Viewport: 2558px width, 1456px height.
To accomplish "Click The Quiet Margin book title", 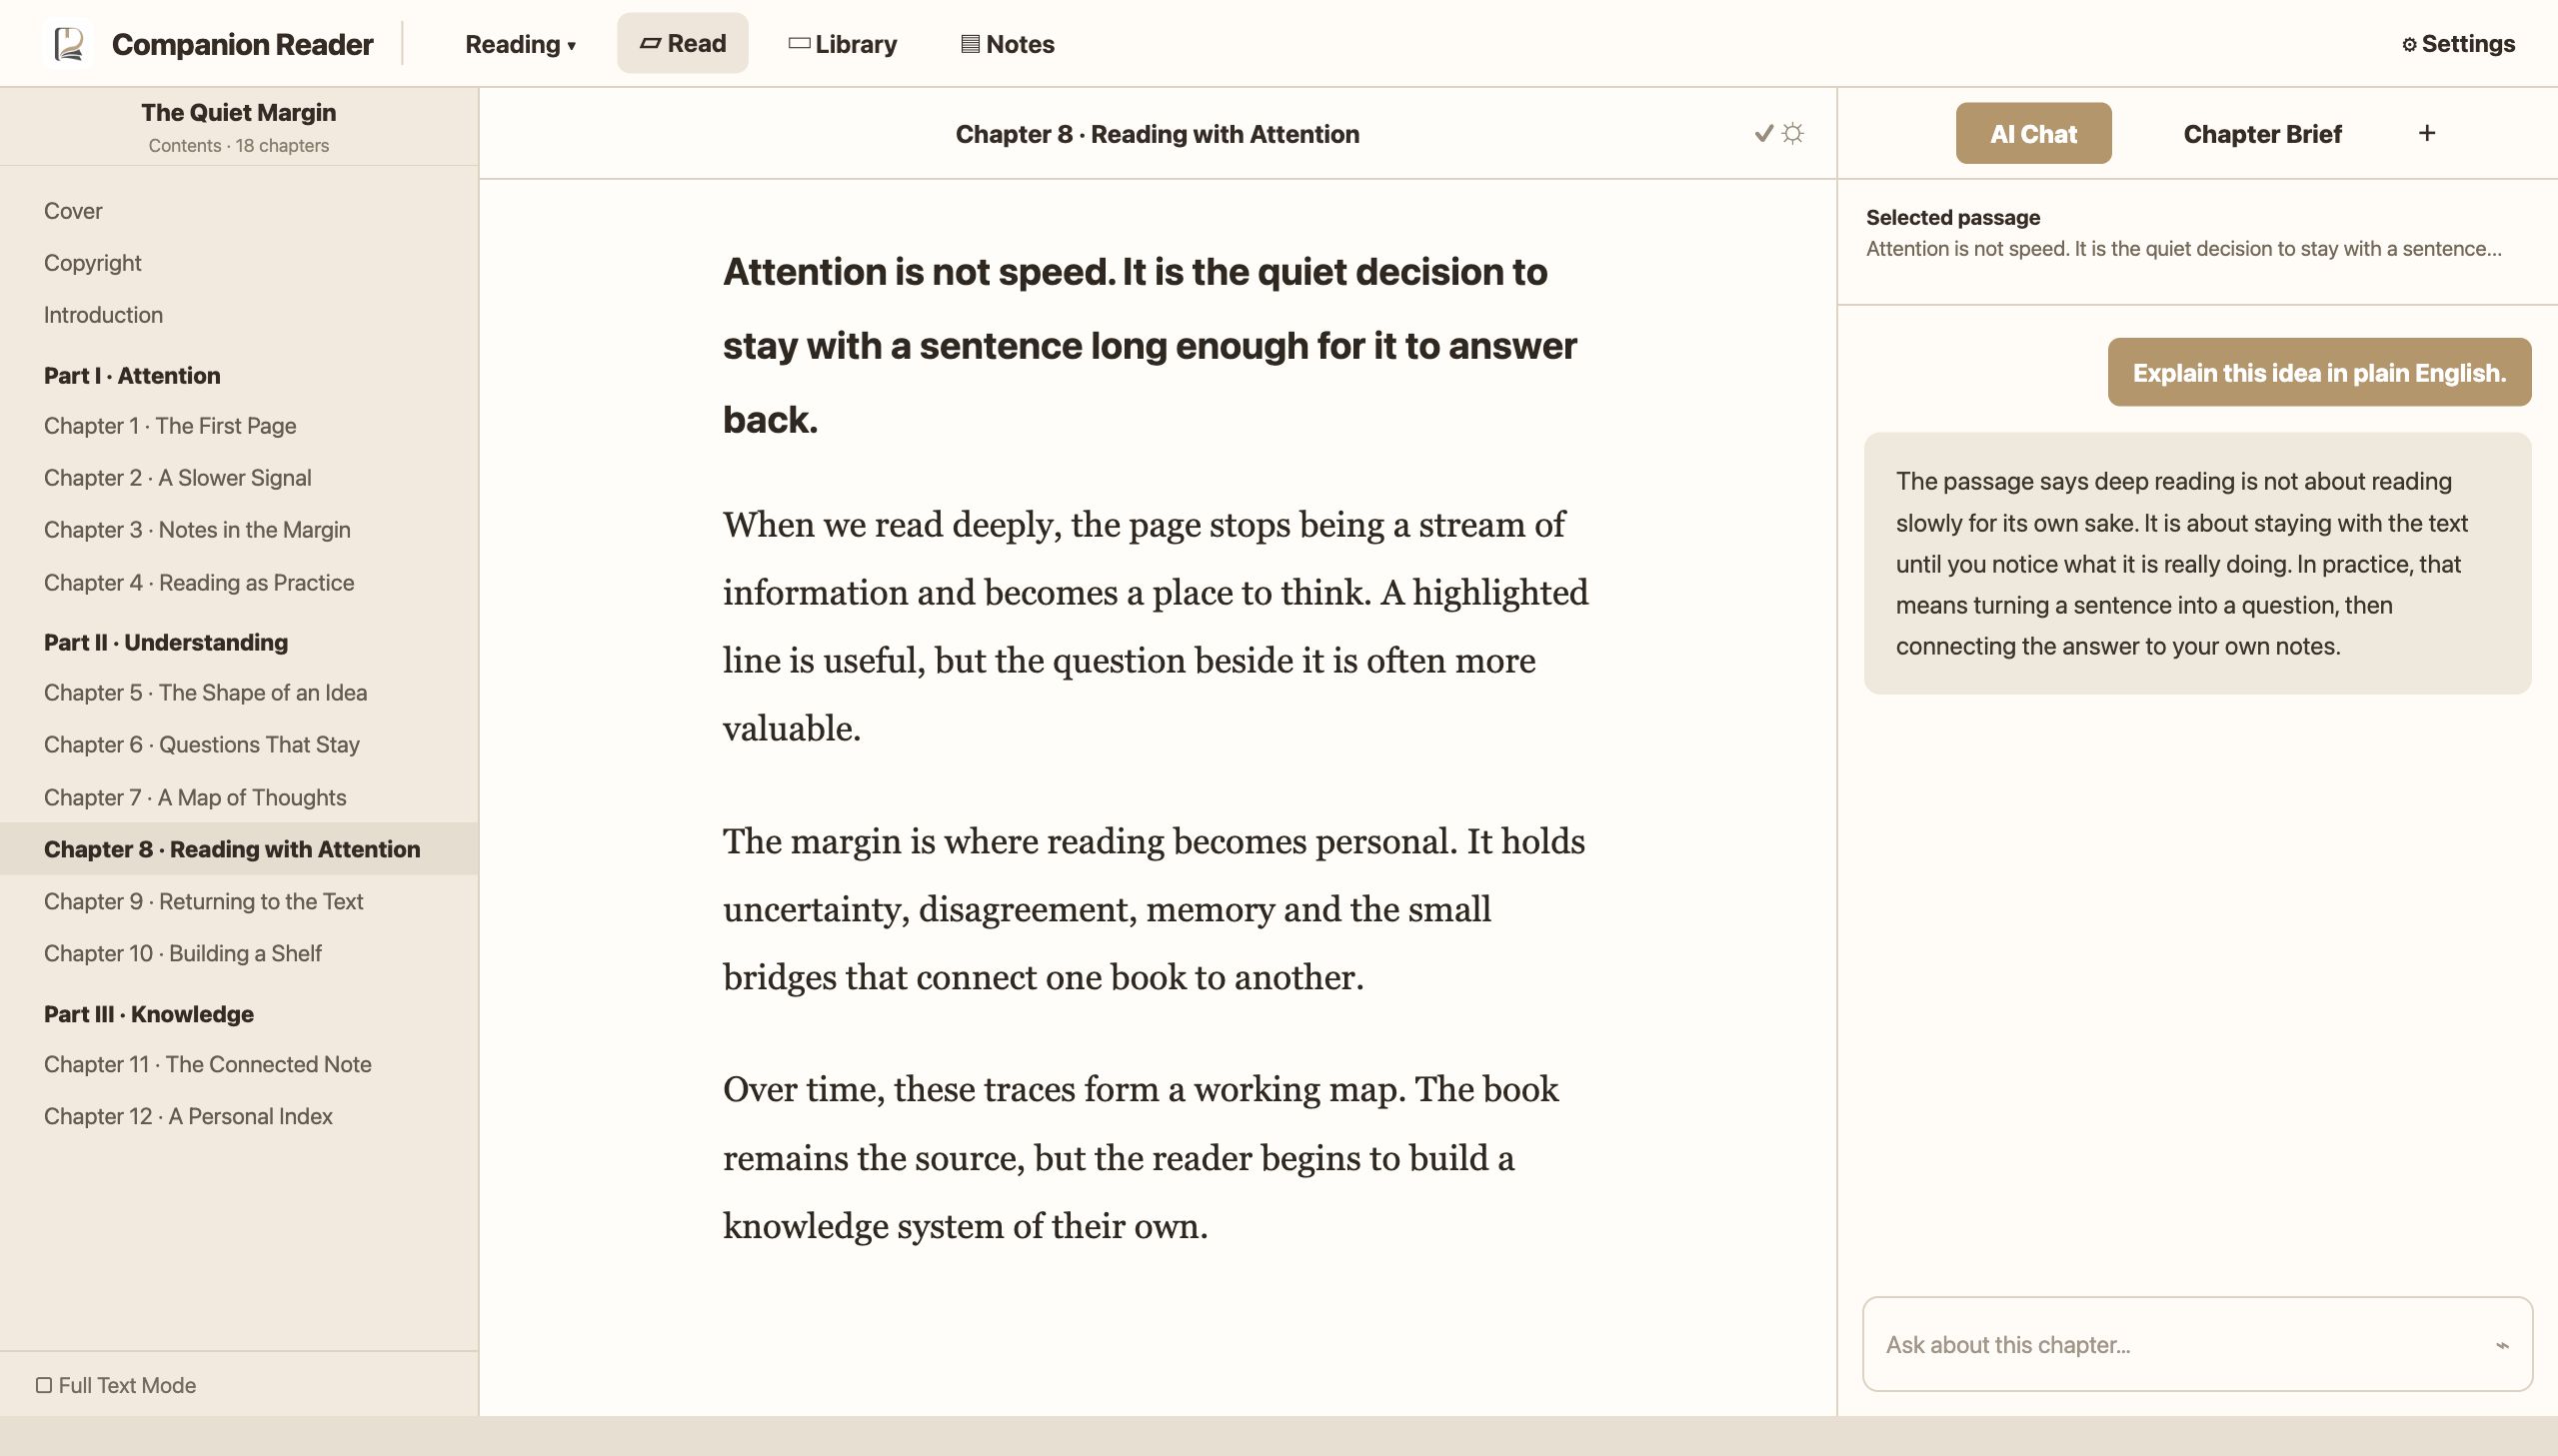I will [238, 112].
